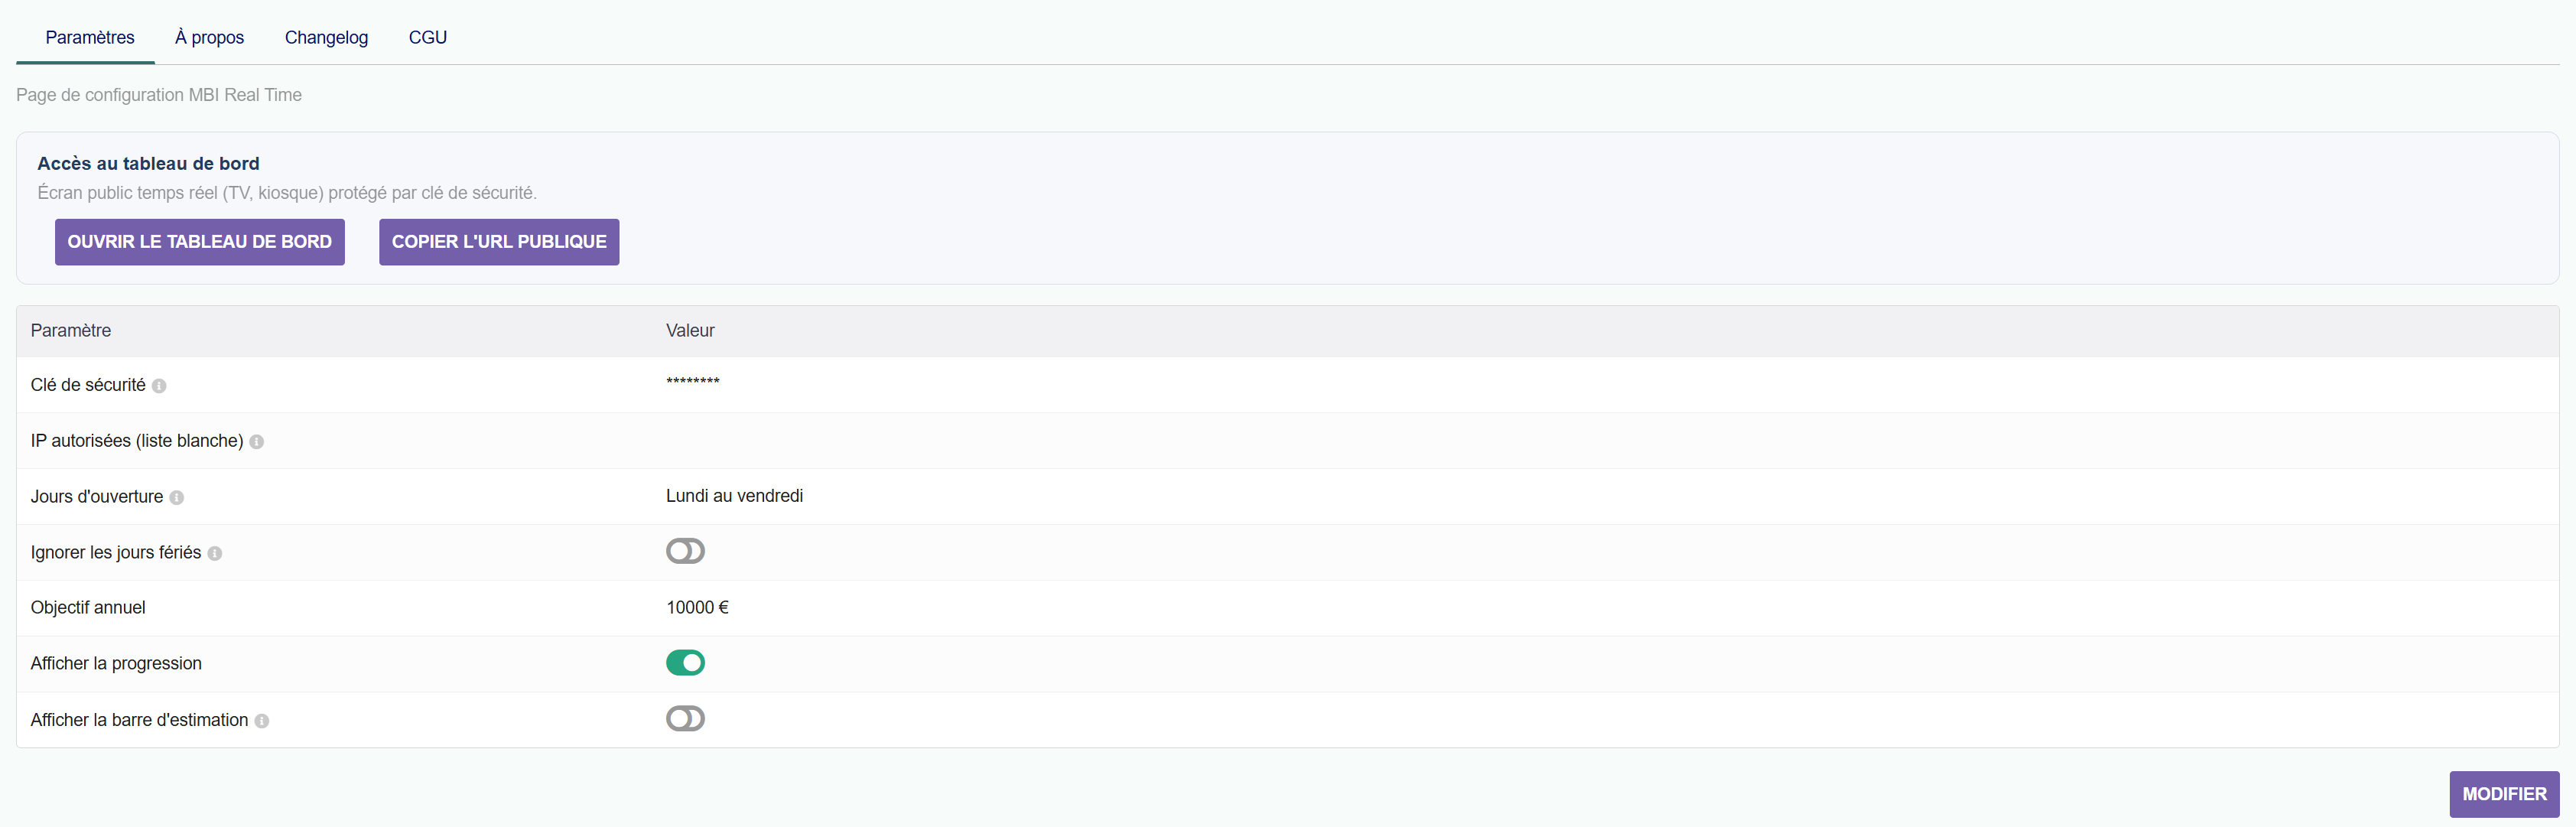Enable the Ignorer les jours fériés toggle
2576x827 pixels.
tap(685, 551)
